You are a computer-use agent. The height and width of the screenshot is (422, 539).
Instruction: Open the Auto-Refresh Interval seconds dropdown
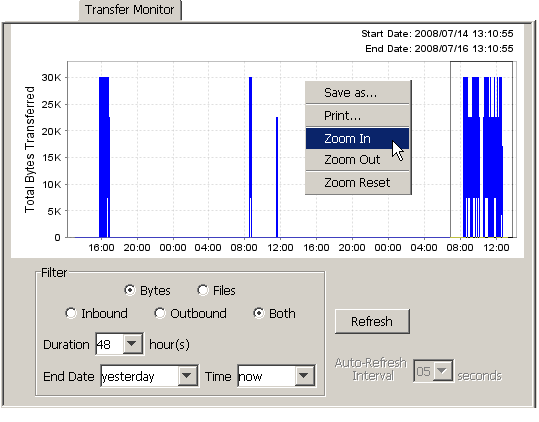coord(442,370)
